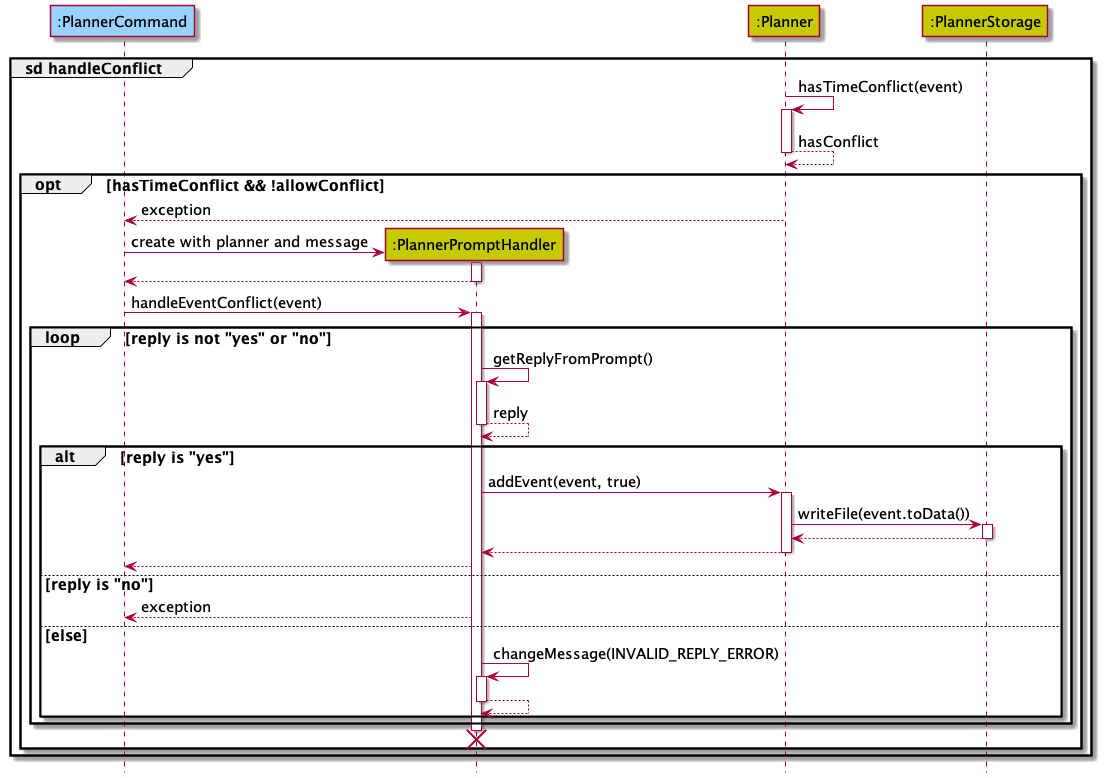Click the destruction X below PlannerPromptHandler
1104x778 pixels.
pyautogui.click(x=476, y=739)
